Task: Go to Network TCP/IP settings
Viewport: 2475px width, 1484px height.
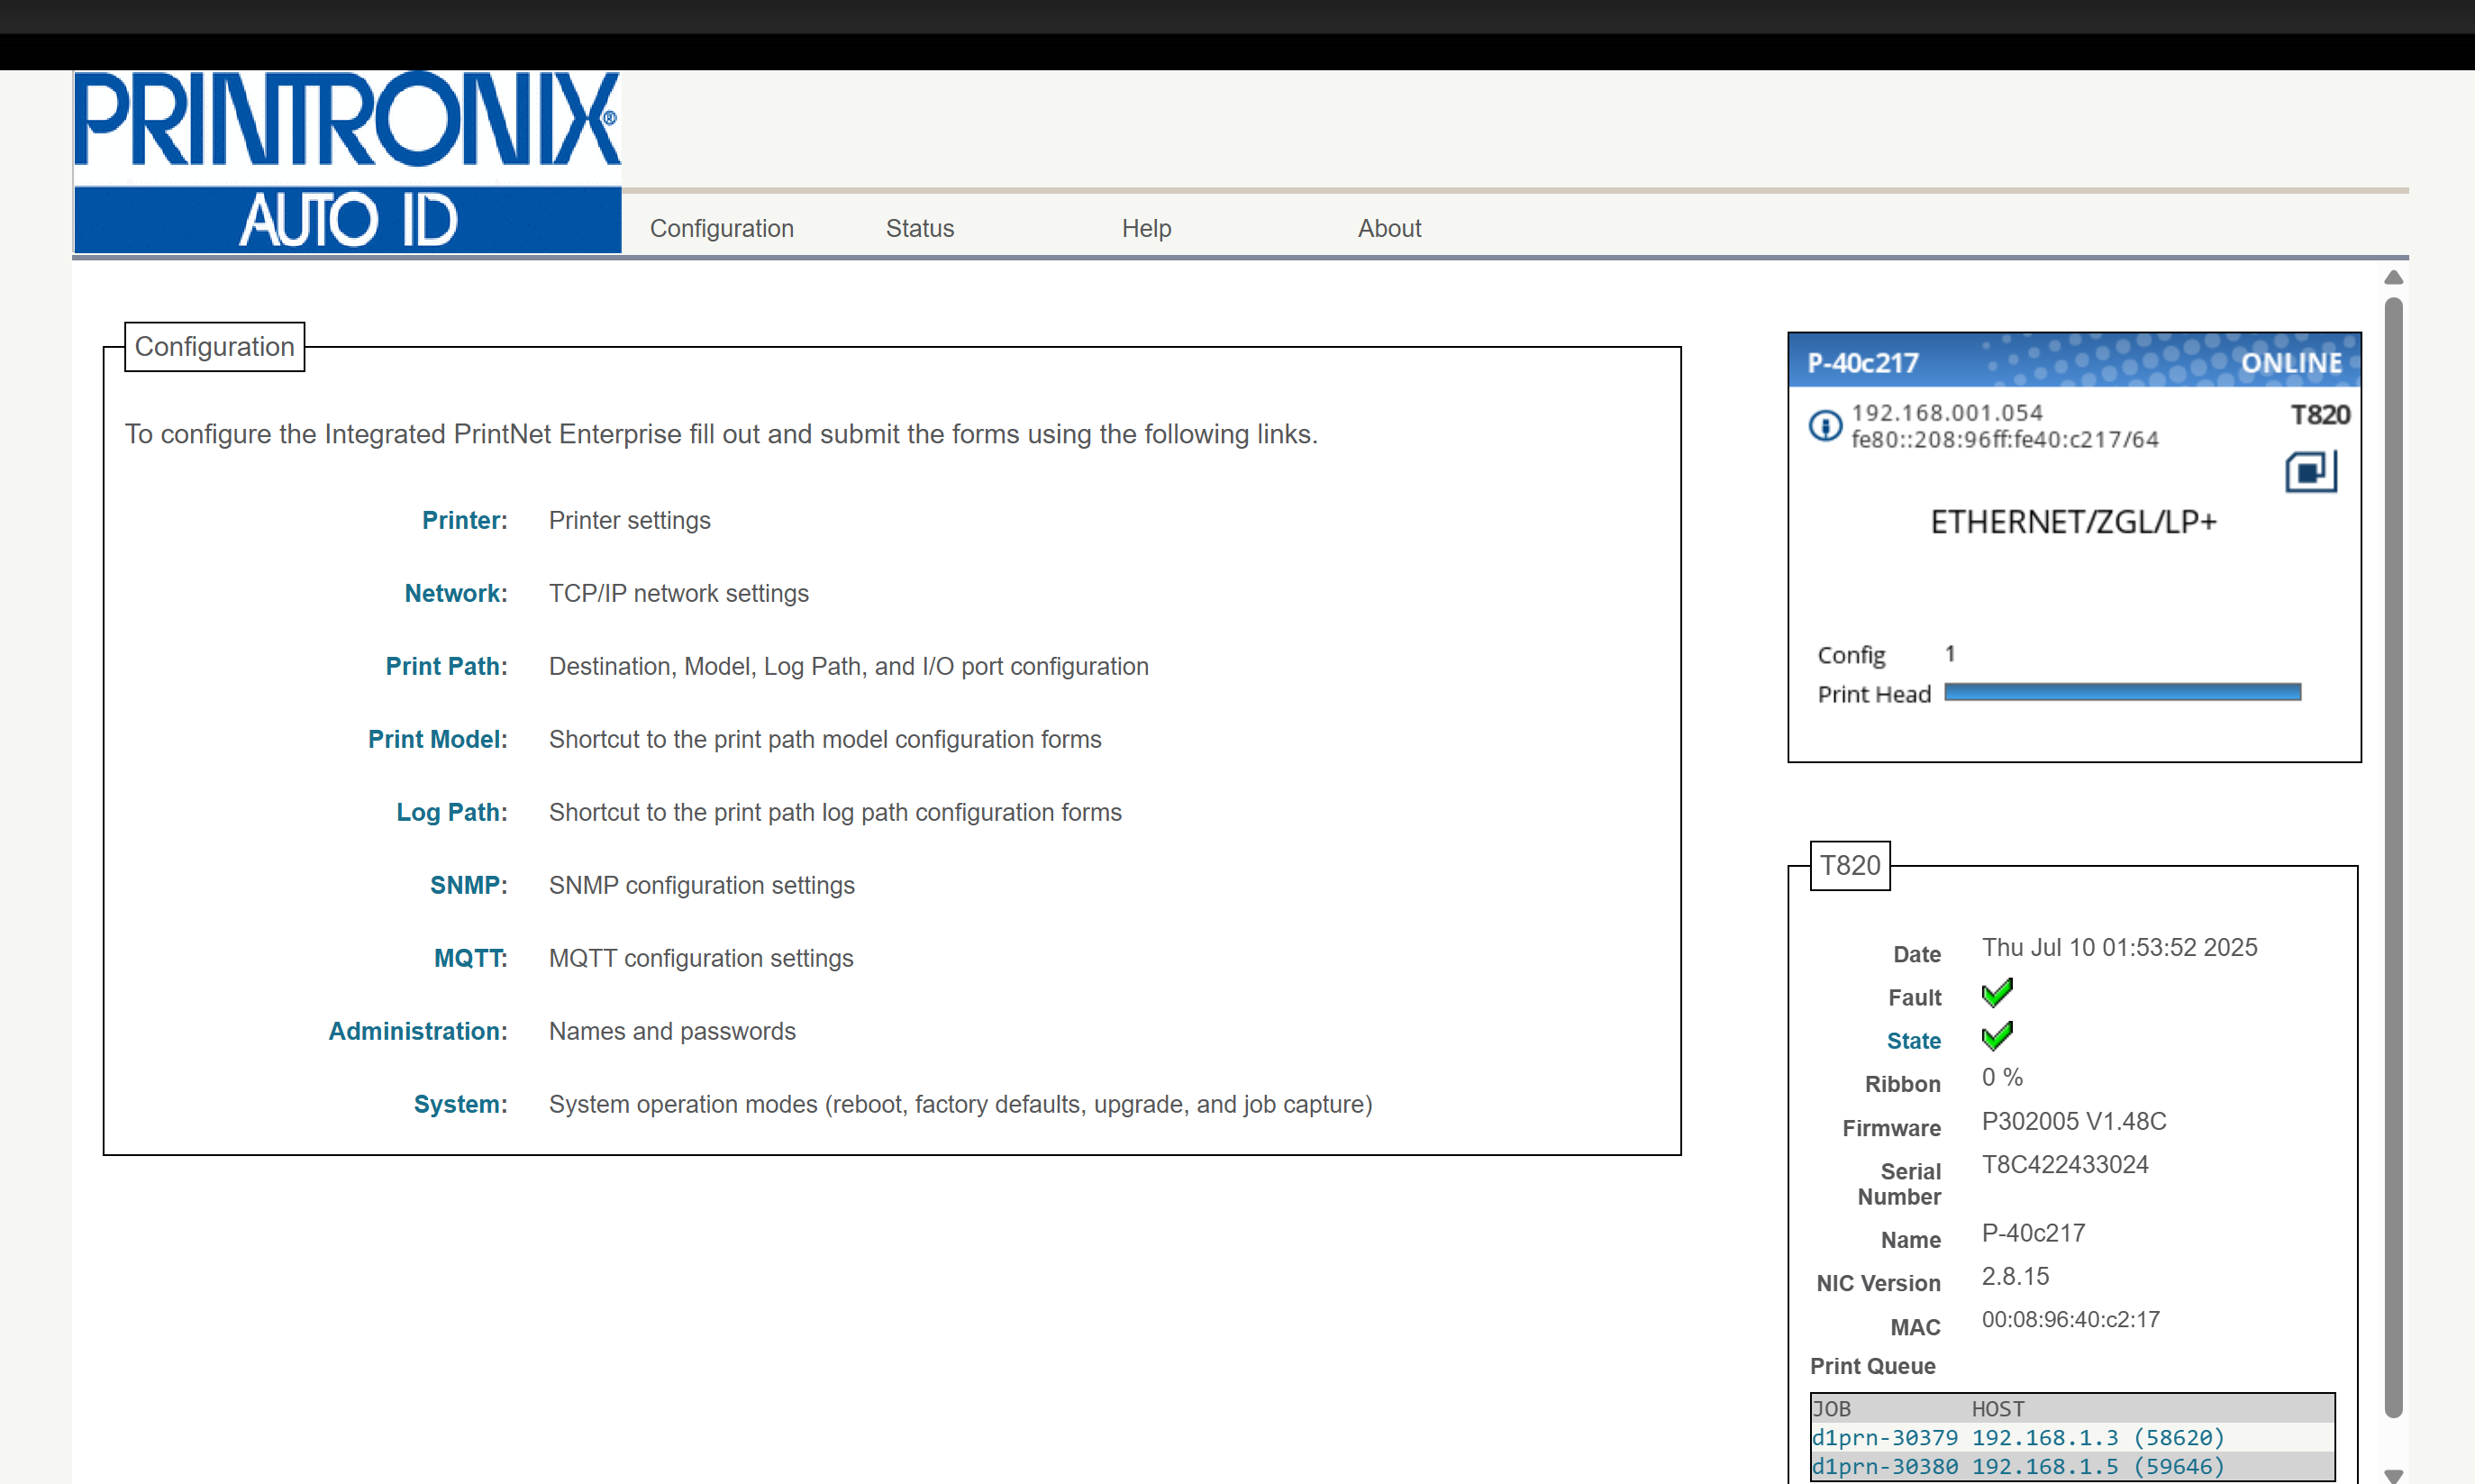Action: point(456,593)
